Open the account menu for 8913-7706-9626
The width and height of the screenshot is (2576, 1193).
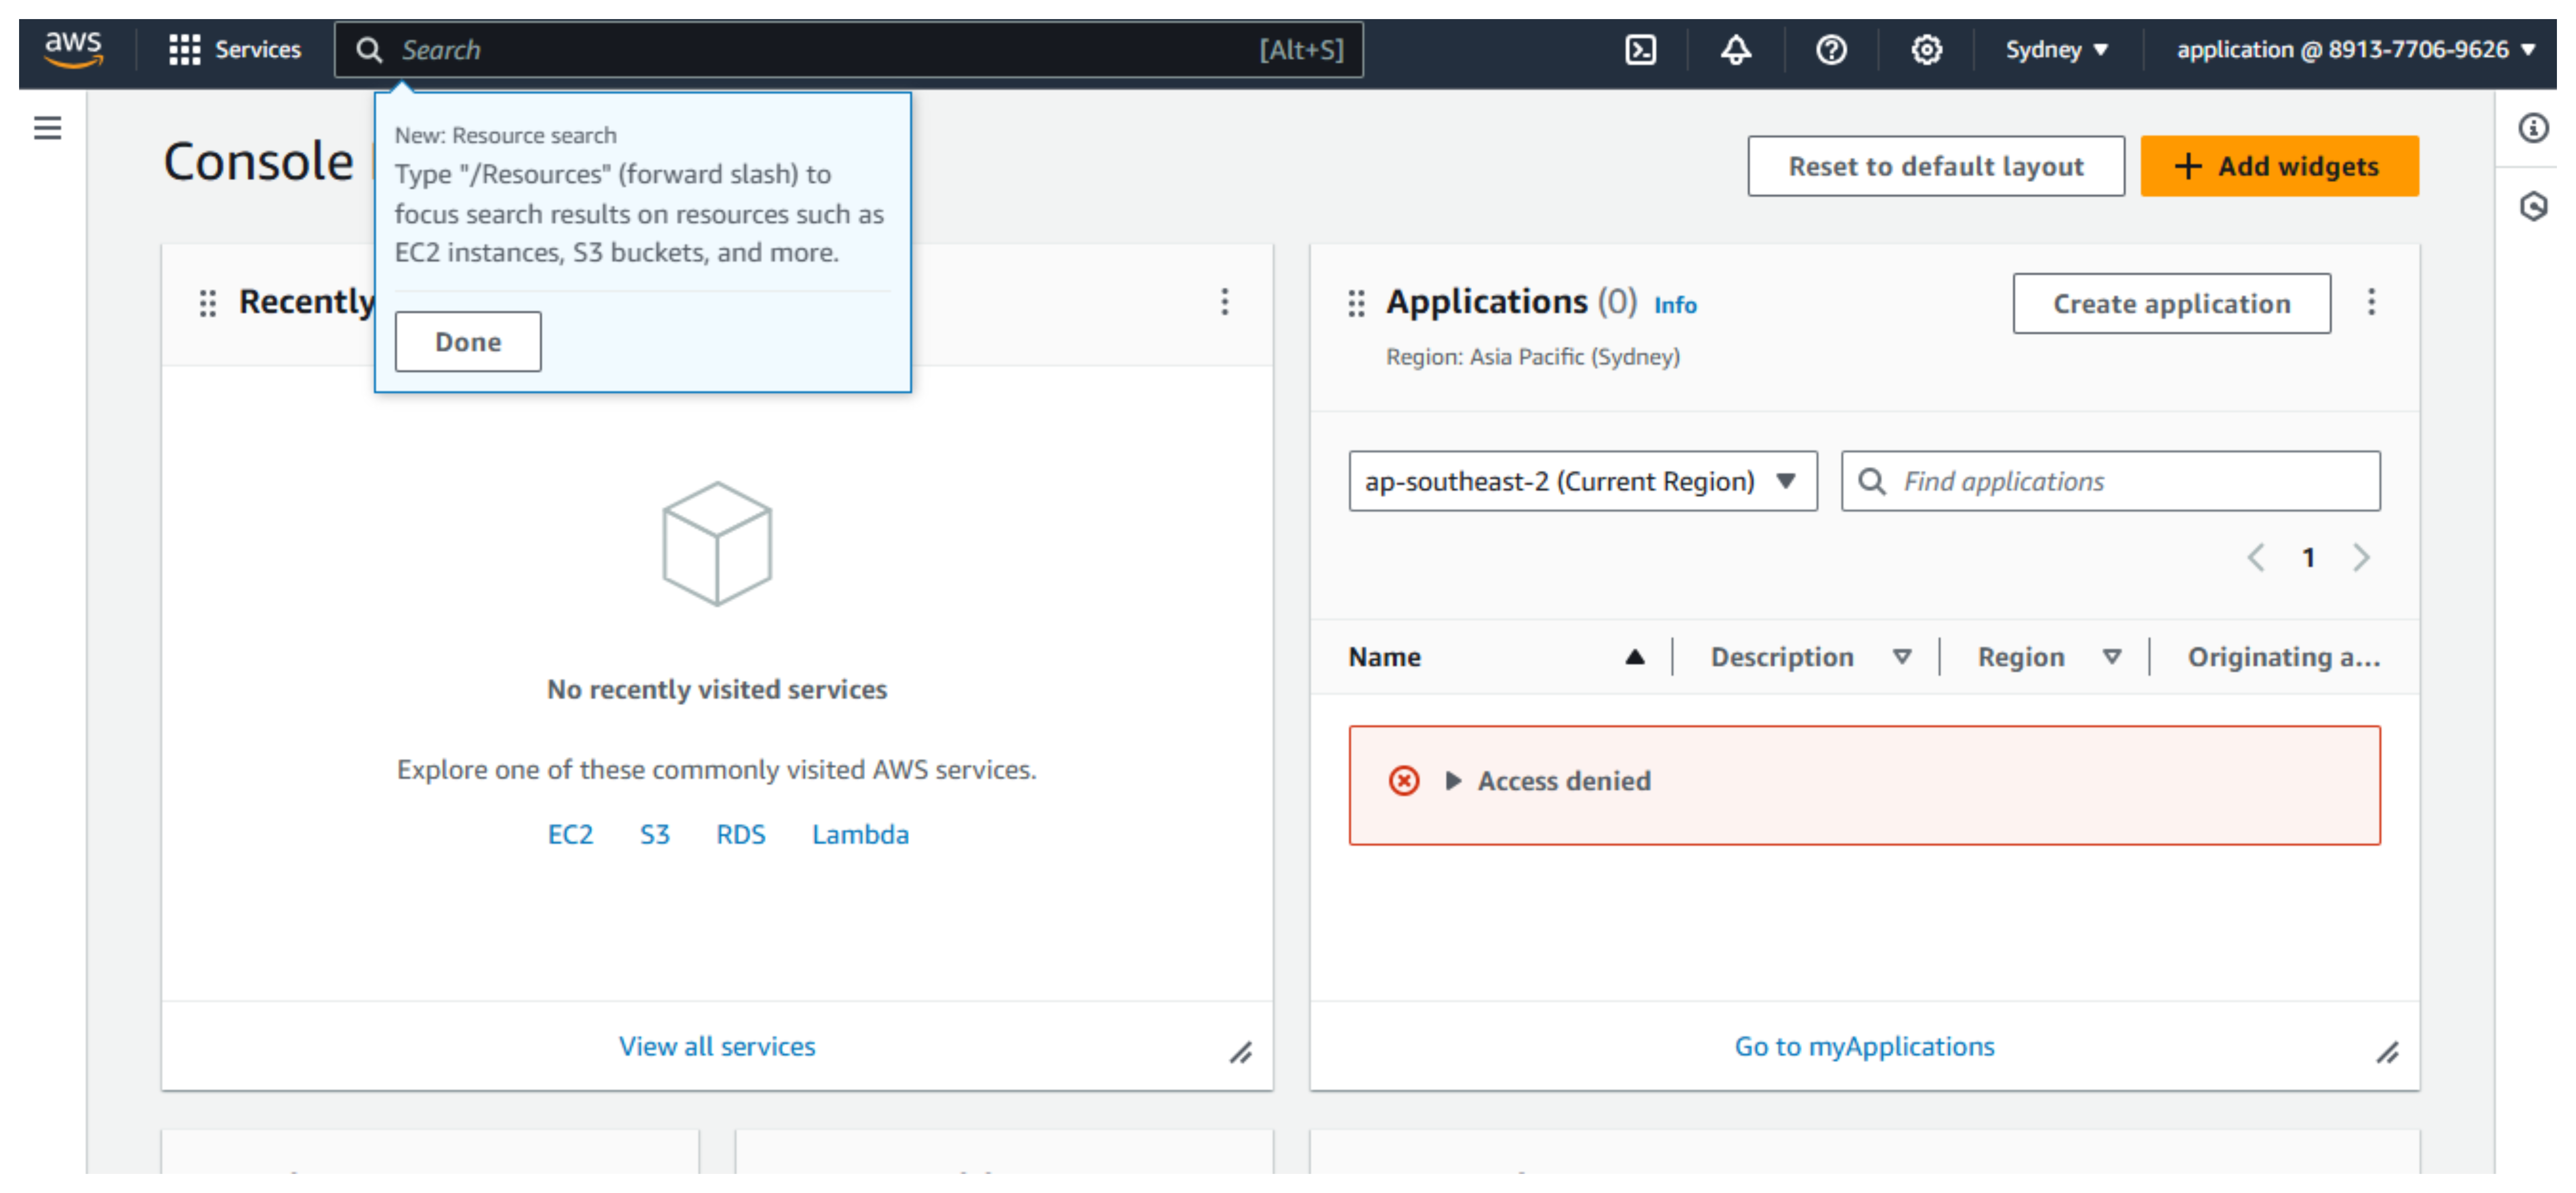pyautogui.click(x=2355, y=49)
